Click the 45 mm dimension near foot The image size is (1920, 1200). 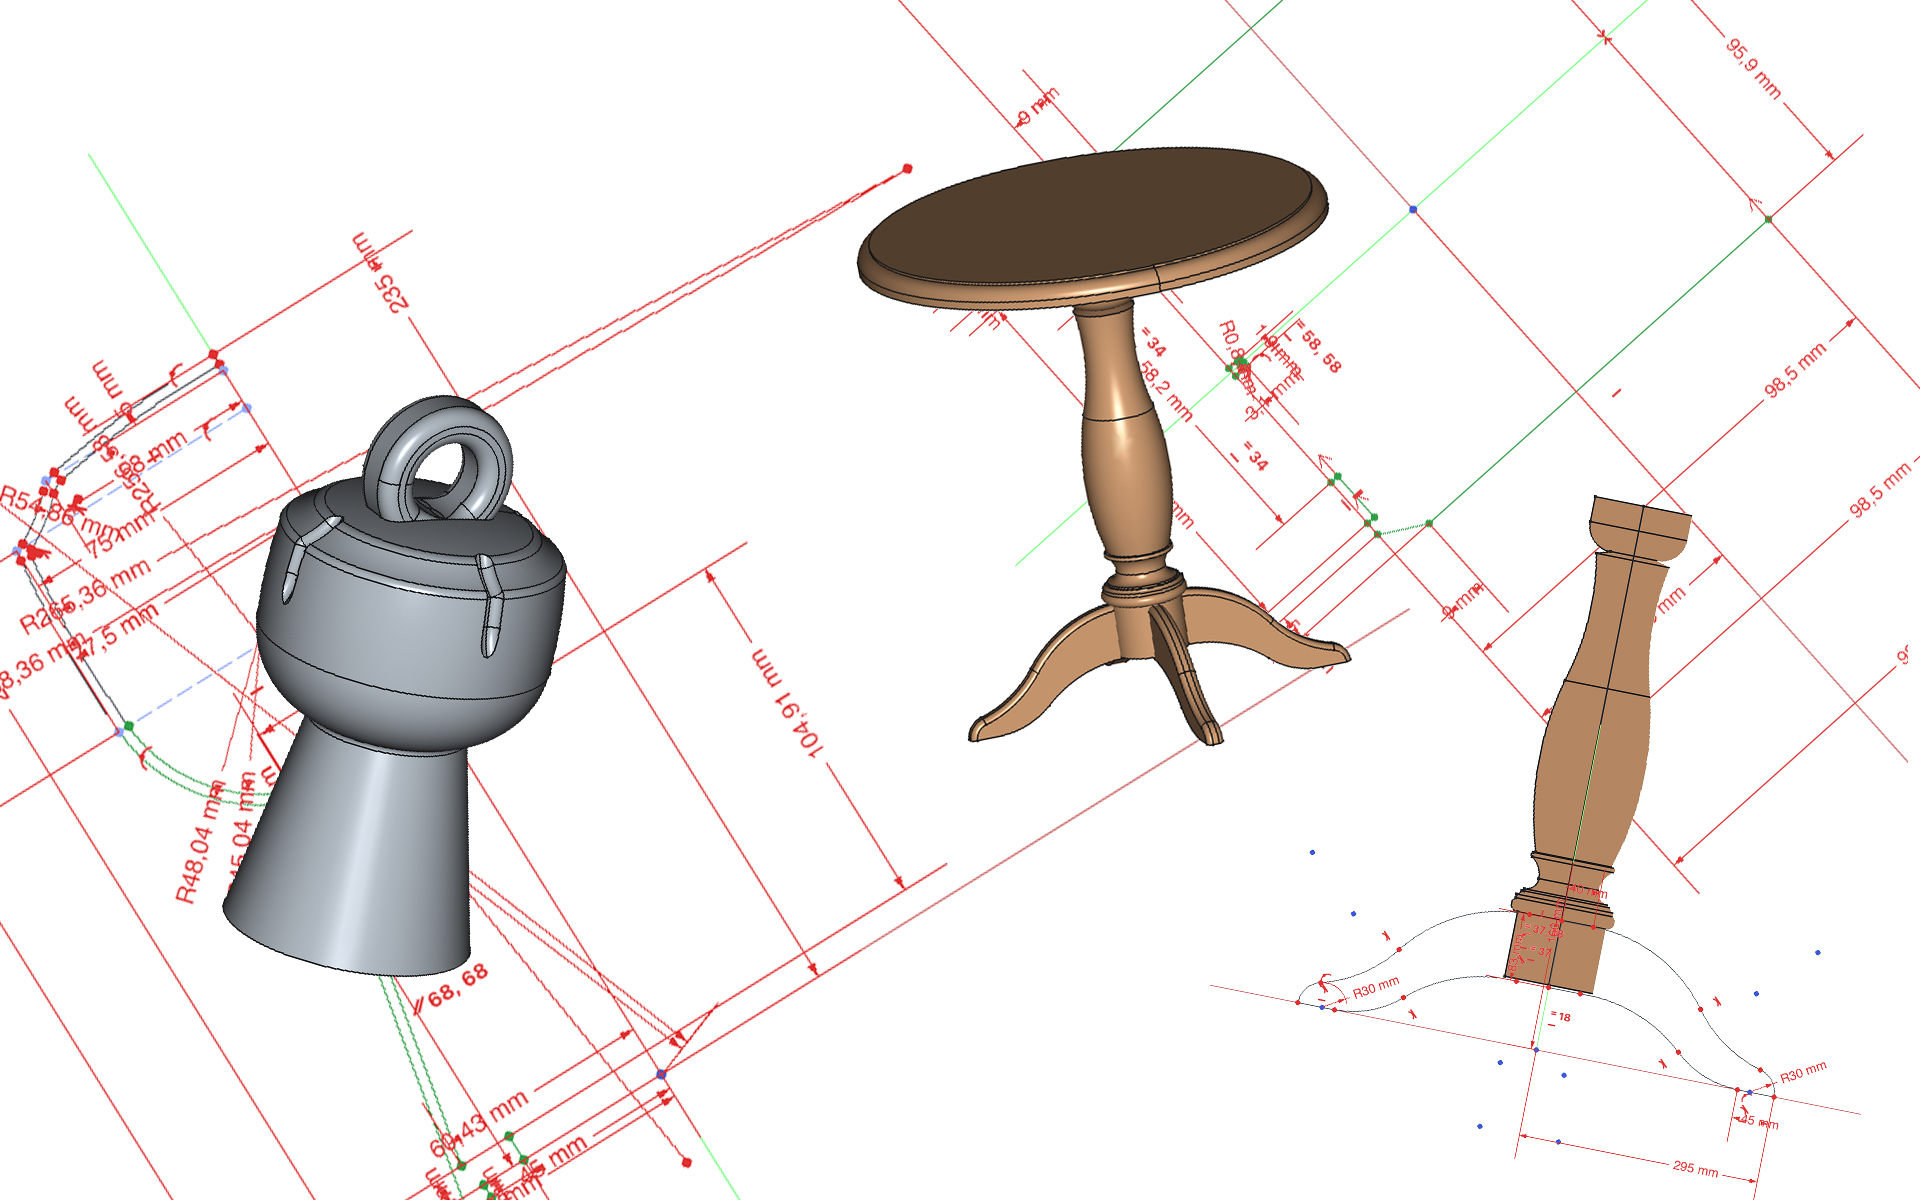(1760, 1121)
